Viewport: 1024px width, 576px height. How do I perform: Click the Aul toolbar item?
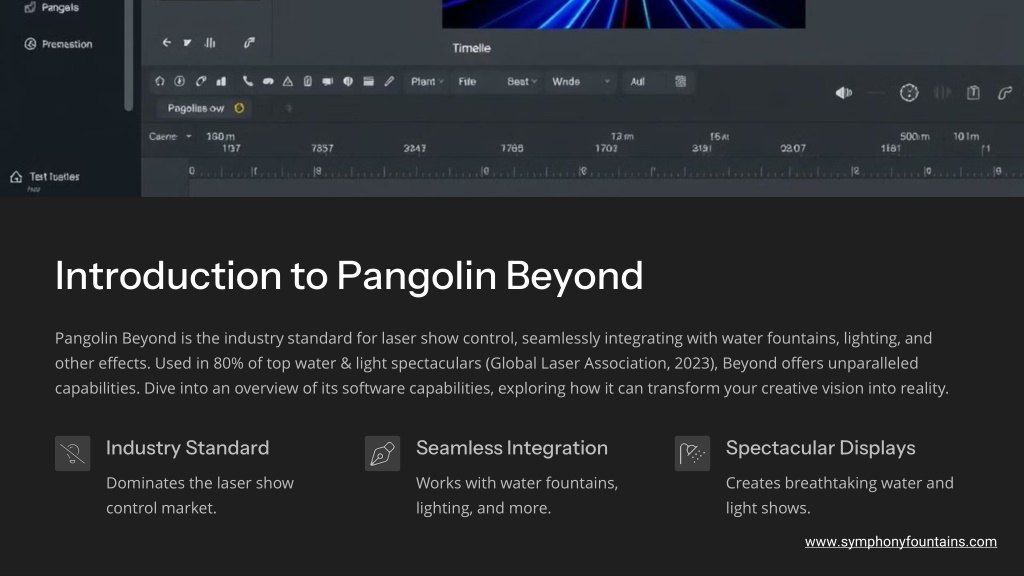tap(637, 82)
